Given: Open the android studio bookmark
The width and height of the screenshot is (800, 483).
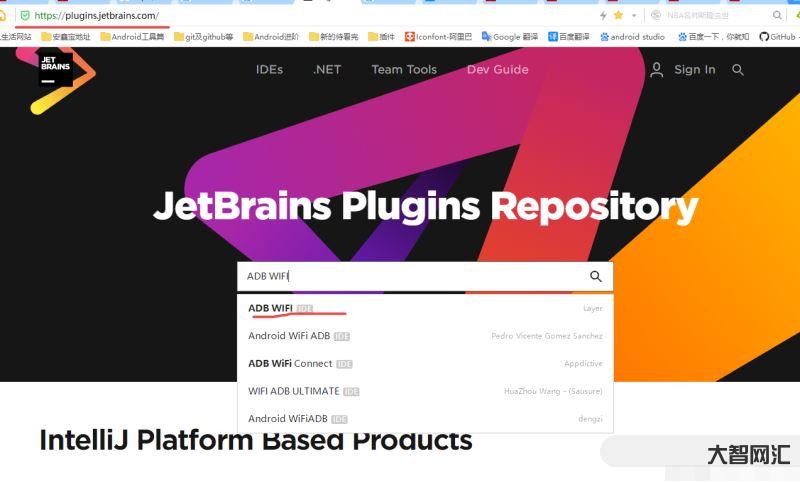Looking at the screenshot, I should [x=631, y=37].
